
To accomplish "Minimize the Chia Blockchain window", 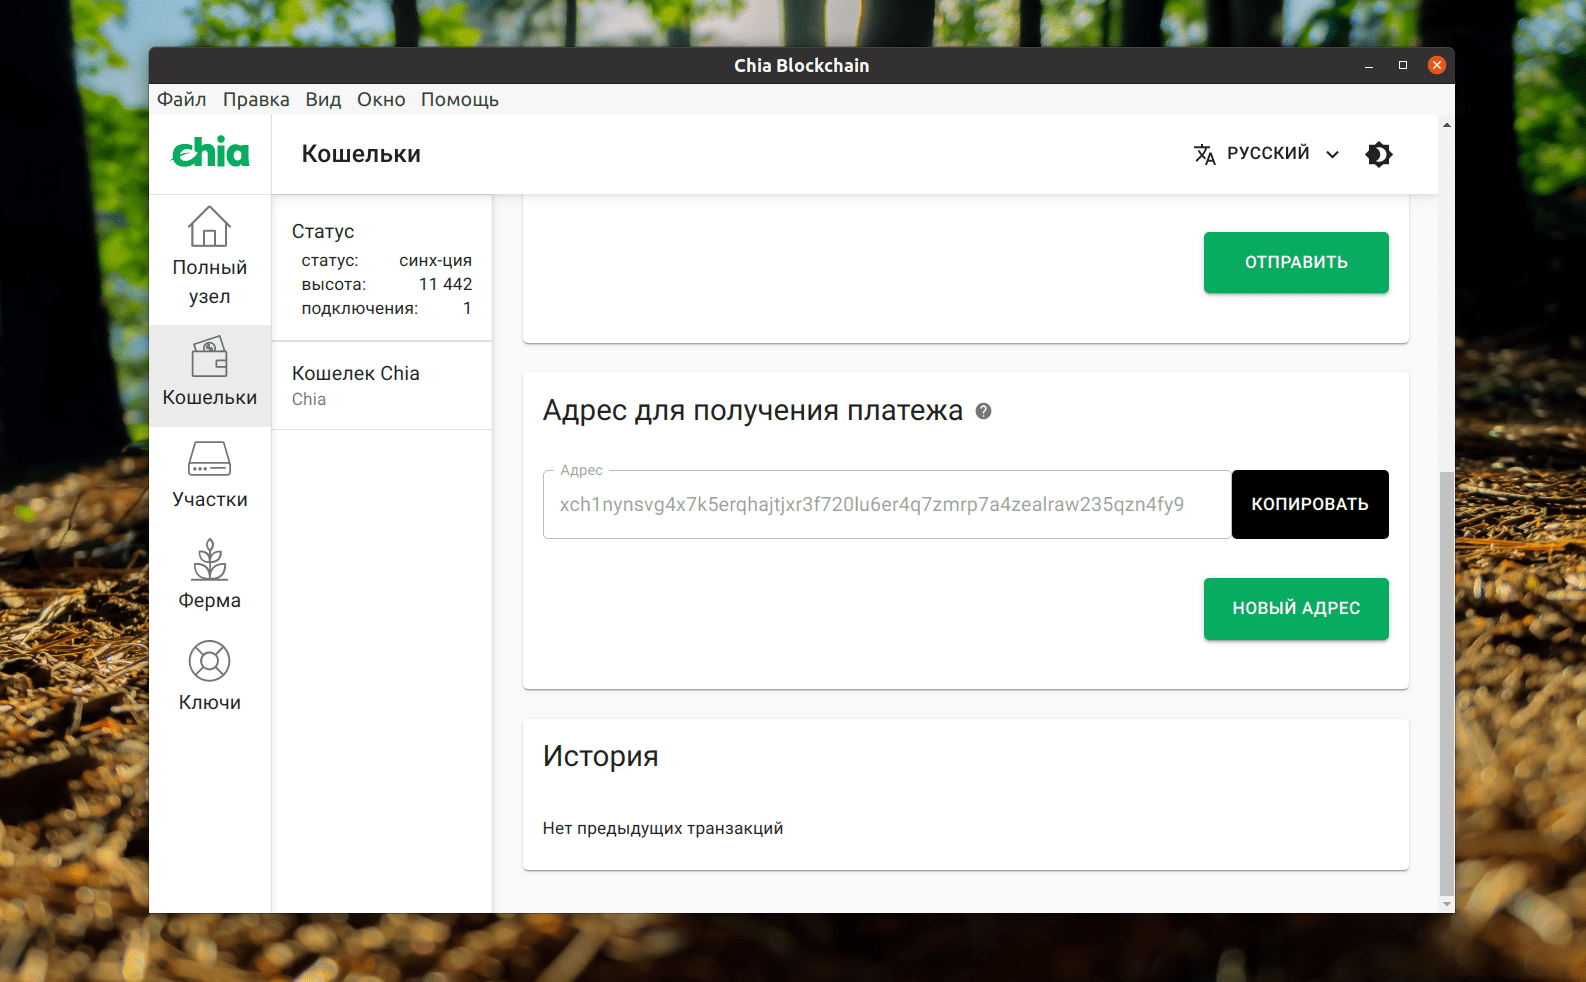I will [x=1369, y=65].
